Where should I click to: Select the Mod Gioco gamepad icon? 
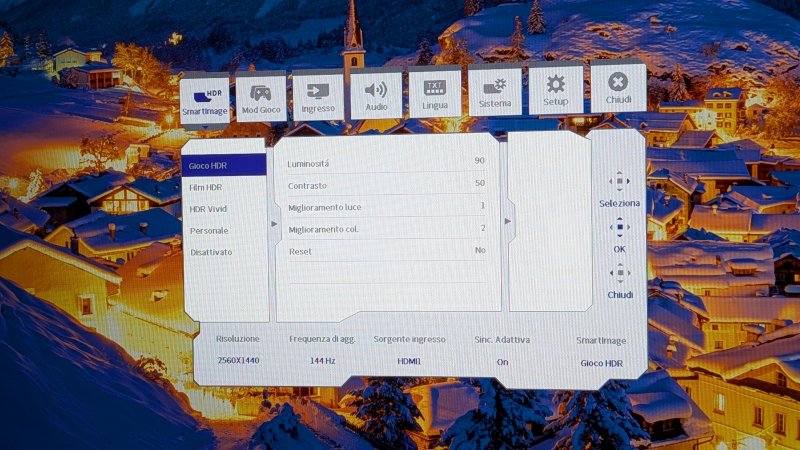(x=261, y=95)
